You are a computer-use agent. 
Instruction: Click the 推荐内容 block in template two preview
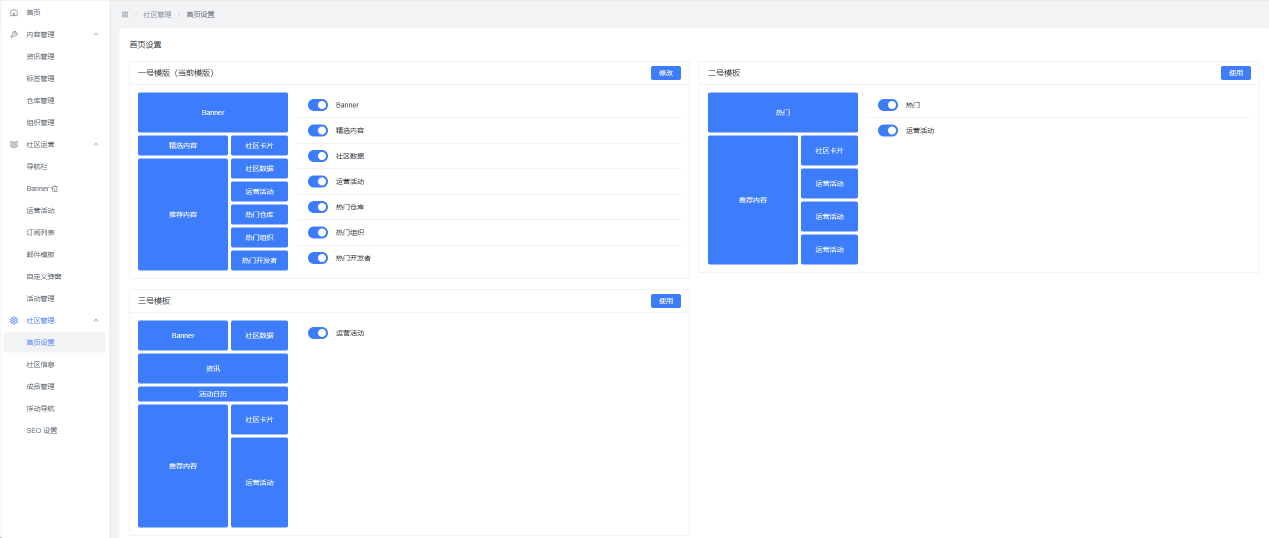753,200
